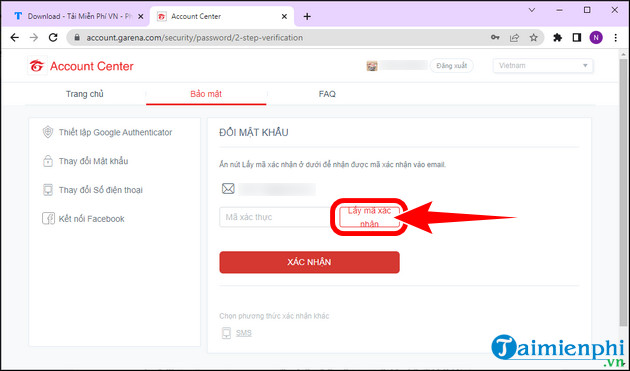Click the Google Authenticator shield icon
The width and height of the screenshot is (630, 371).
[48, 132]
